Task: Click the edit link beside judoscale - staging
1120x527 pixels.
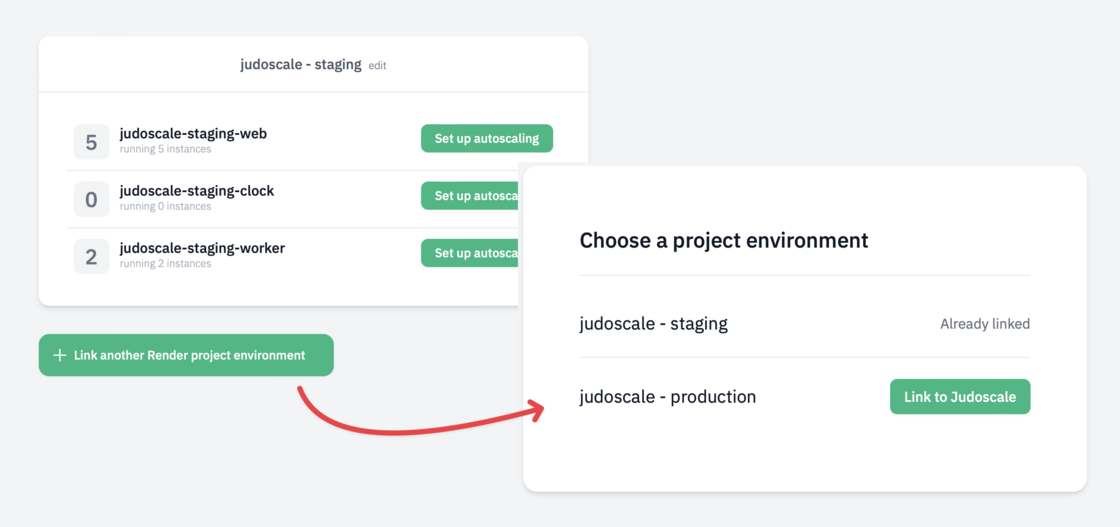Action: point(377,66)
